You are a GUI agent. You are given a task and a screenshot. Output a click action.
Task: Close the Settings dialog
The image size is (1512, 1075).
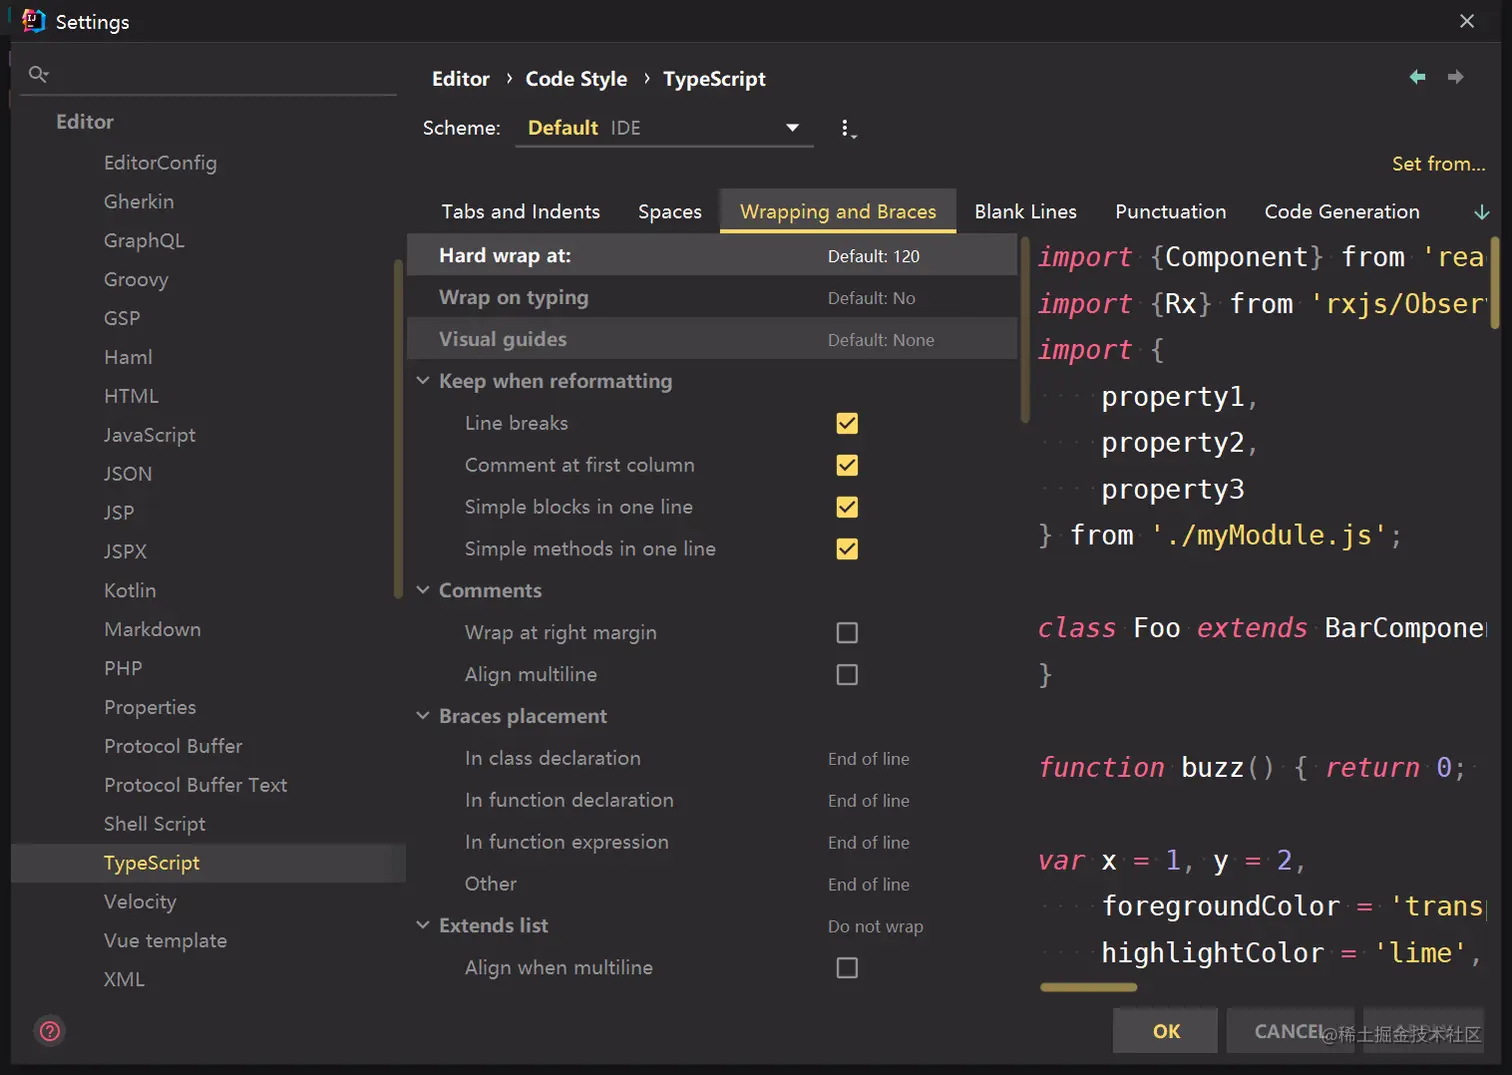(1466, 21)
